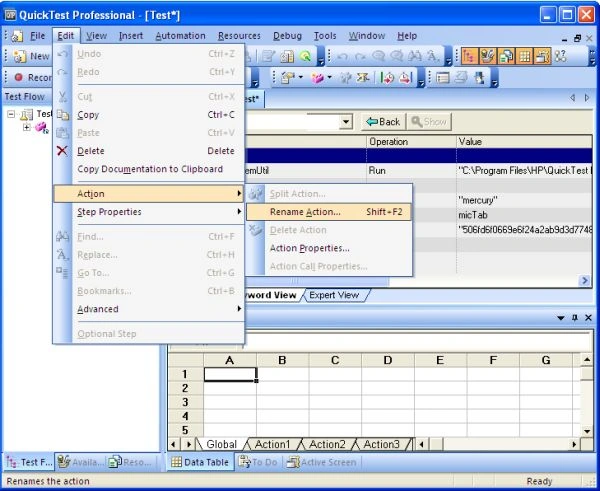Click the Record button with red dot
600x491 pixels.
pos(33,78)
